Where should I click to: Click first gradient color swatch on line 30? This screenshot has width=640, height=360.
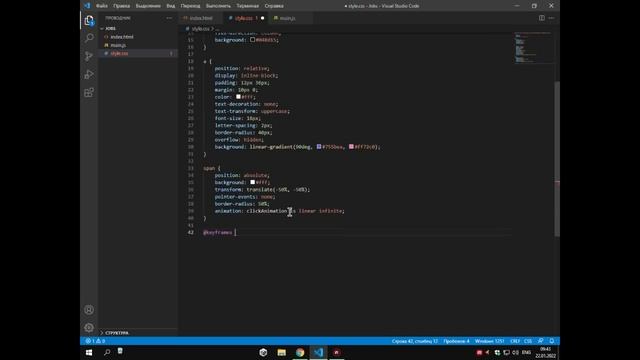(319, 147)
